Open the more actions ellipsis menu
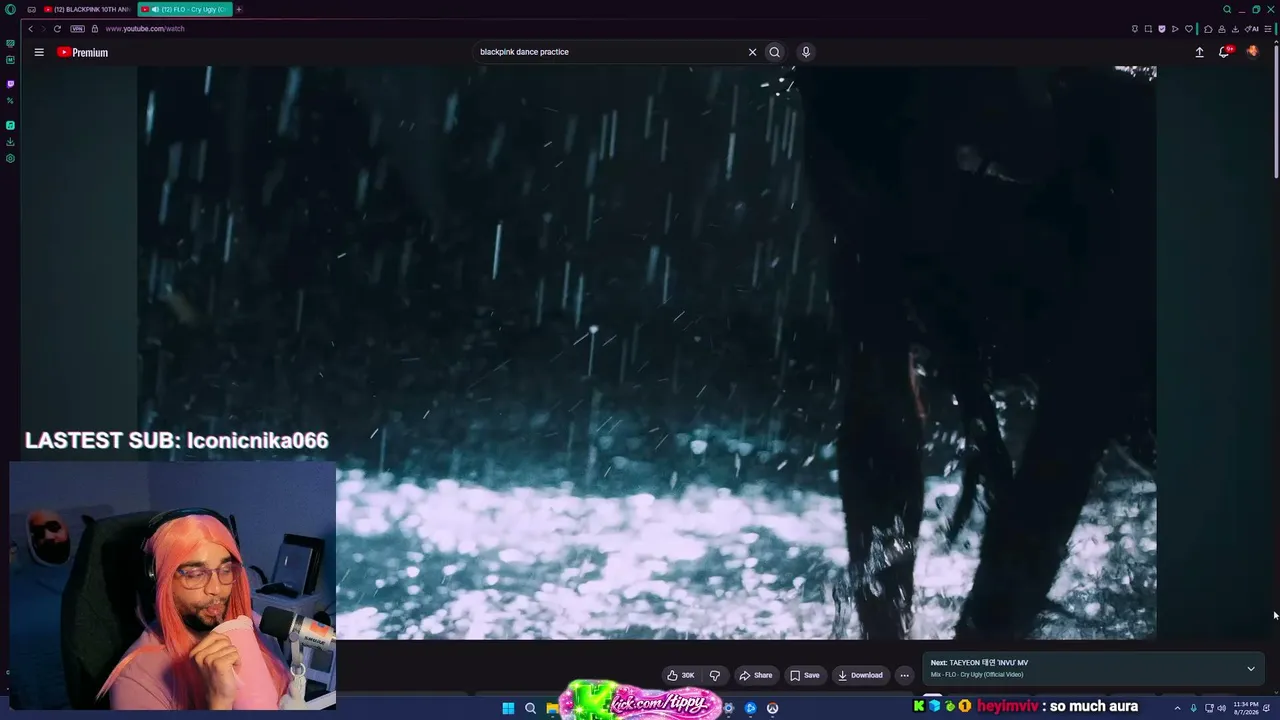Image resolution: width=1280 pixels, height=720 pixels. (904, 675)
